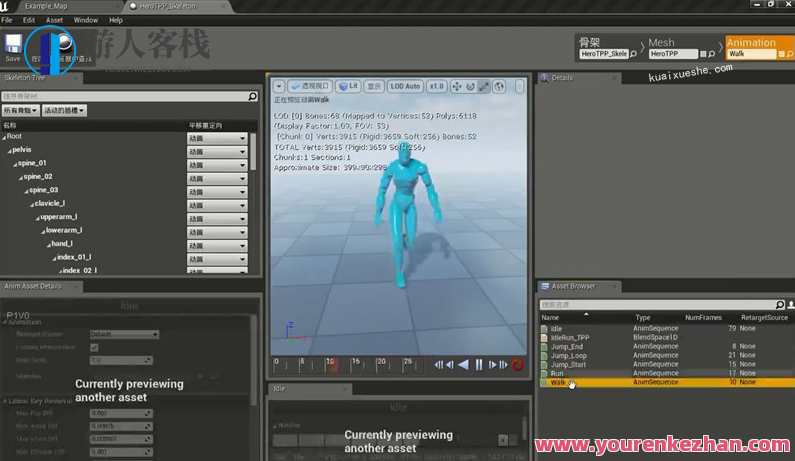
Task: Jump to the last frame of the animation
Action: (x=503, y=365)
